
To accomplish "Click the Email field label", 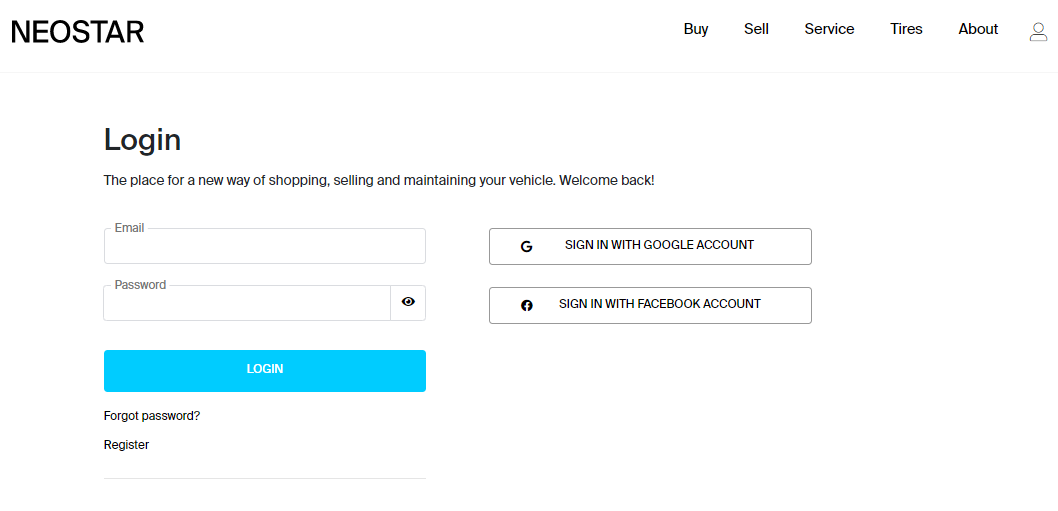I will pyautogui.click(x=130, y=228).
